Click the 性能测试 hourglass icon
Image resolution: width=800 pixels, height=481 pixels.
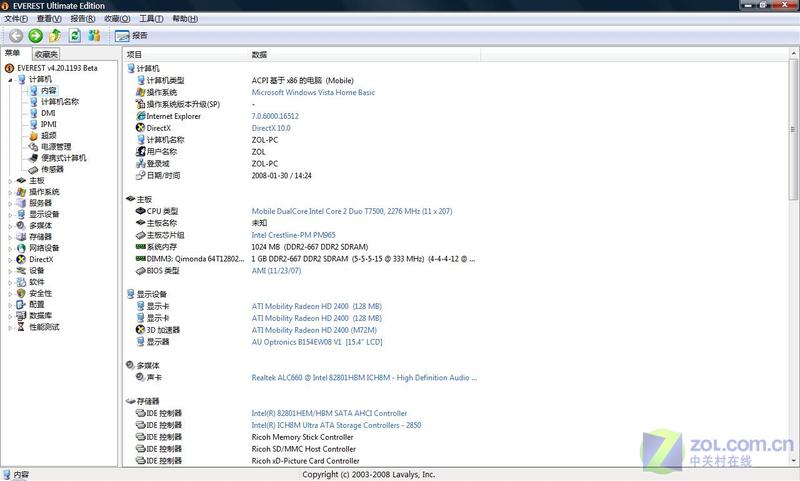pos(21,326)
